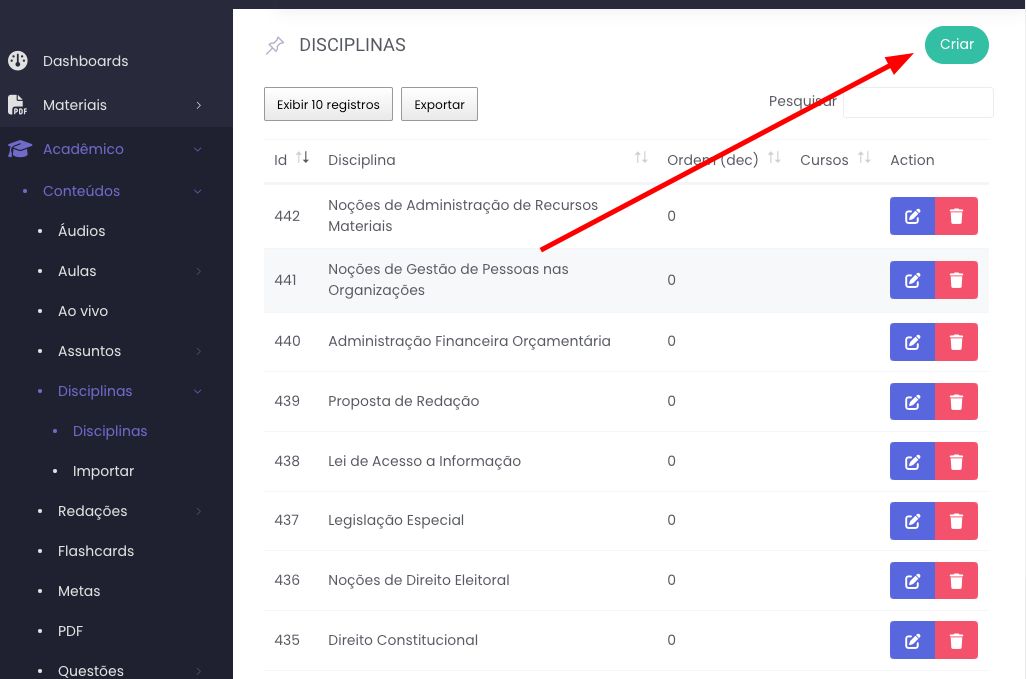Sort by Disciplina column arrows

click(x=641, y=159)
